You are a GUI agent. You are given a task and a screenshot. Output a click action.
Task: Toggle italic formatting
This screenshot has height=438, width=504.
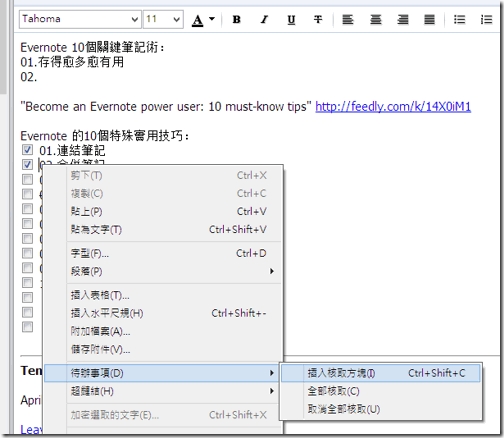[264, 20]
